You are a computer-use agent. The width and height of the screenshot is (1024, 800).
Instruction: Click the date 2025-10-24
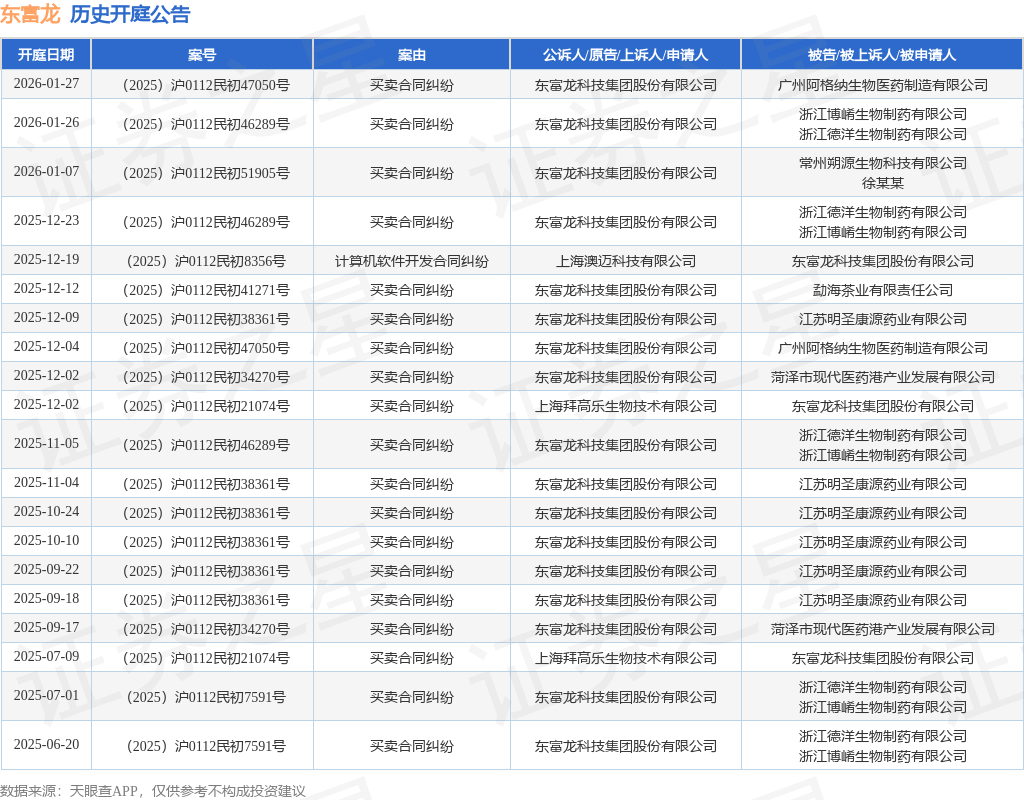46,512
